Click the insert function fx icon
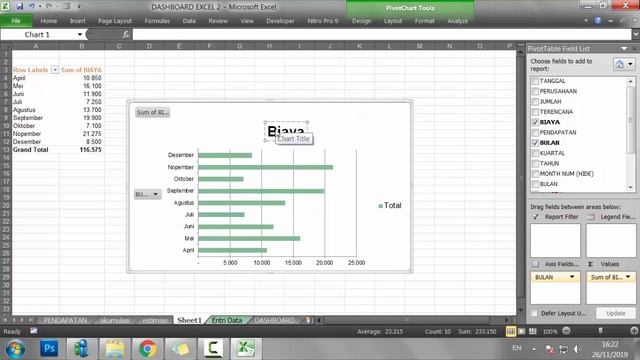640x360 pixels. click(126, 35)
